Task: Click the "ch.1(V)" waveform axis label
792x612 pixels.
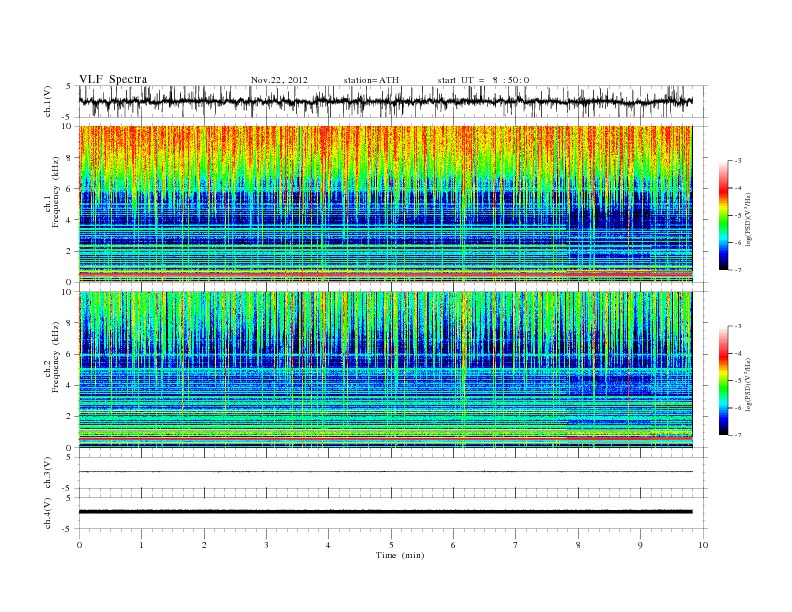Action: coord(47,101)
